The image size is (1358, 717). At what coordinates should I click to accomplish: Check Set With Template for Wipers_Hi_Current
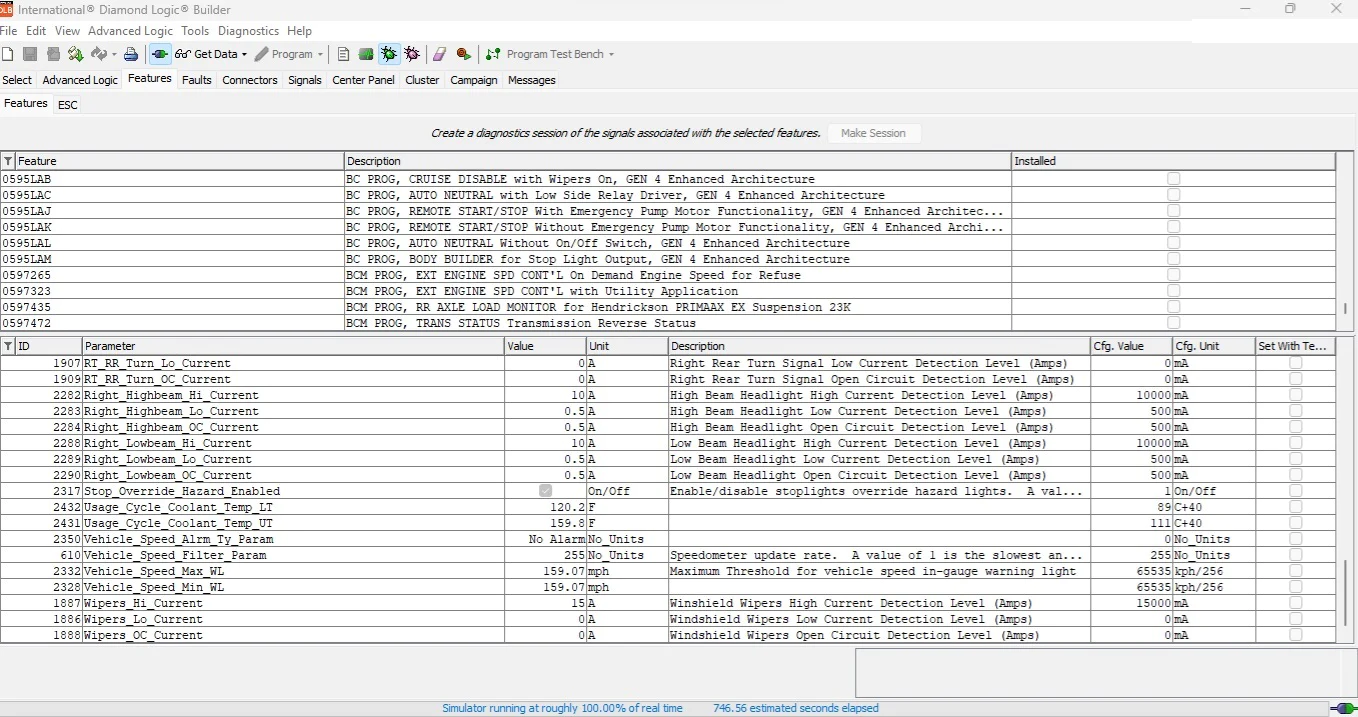(1296, 603)
